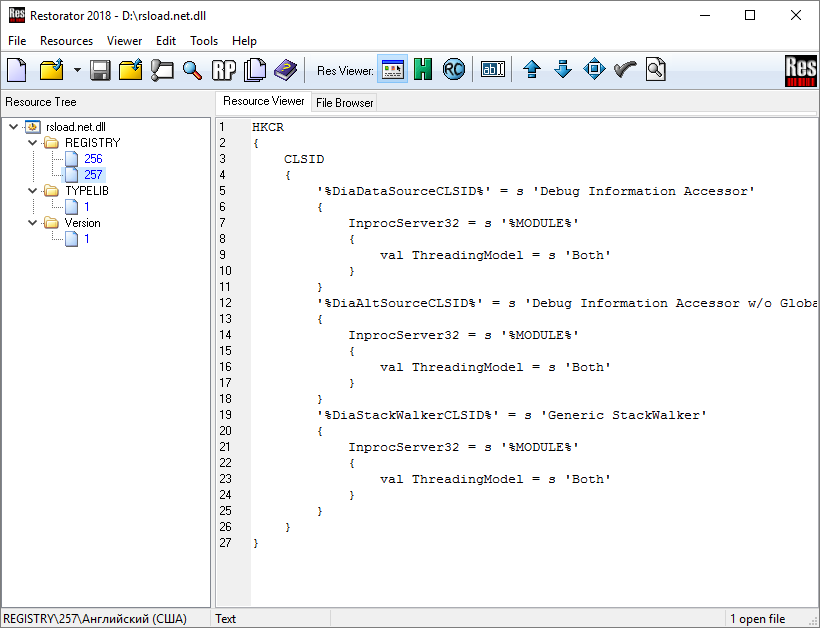Click the DiaDataSourceCLSID line
The width and height of the screenshot is (820, 628).
[536, 191]
